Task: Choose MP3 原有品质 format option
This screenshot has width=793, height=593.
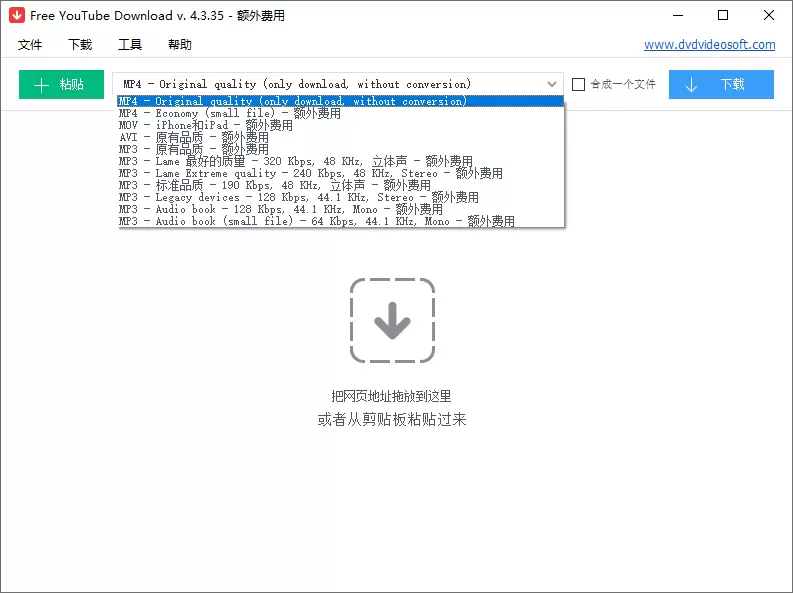Action: 341,149
